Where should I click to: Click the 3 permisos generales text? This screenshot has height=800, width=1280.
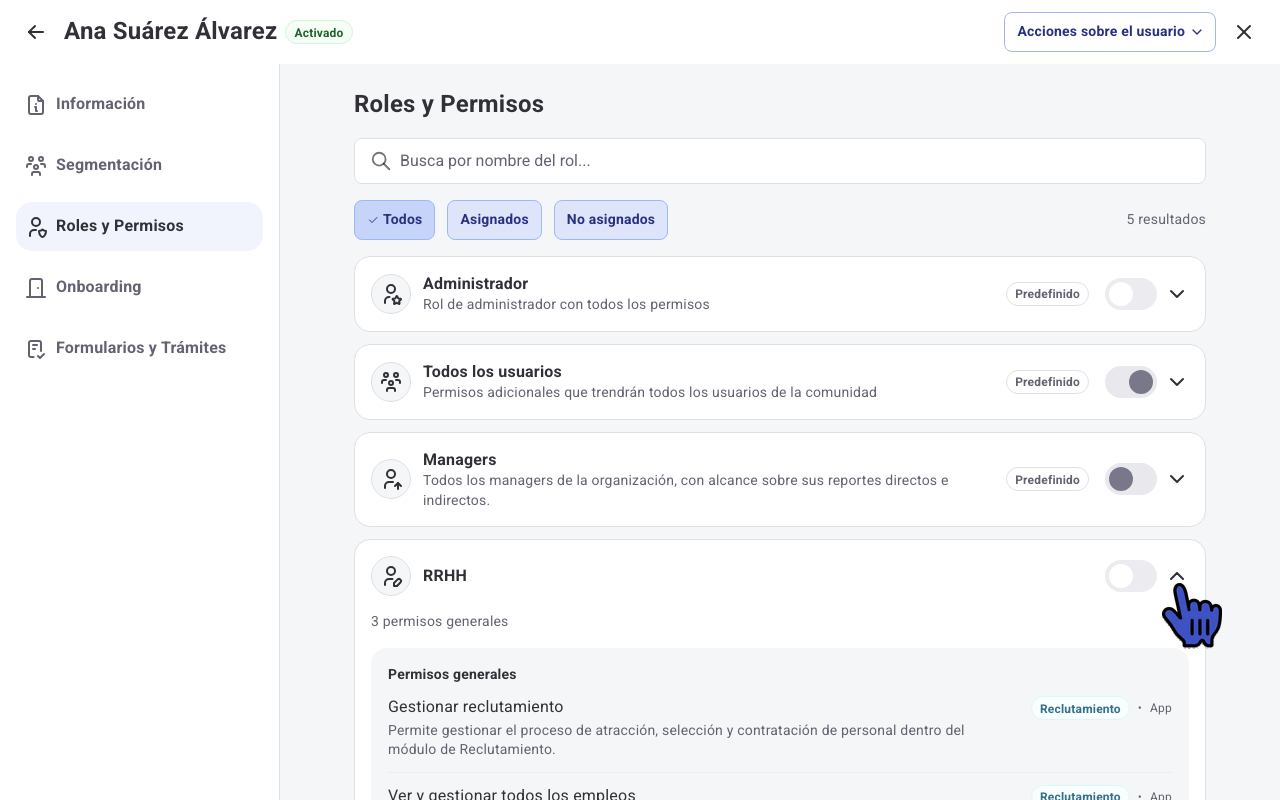[x=439, y=622]
